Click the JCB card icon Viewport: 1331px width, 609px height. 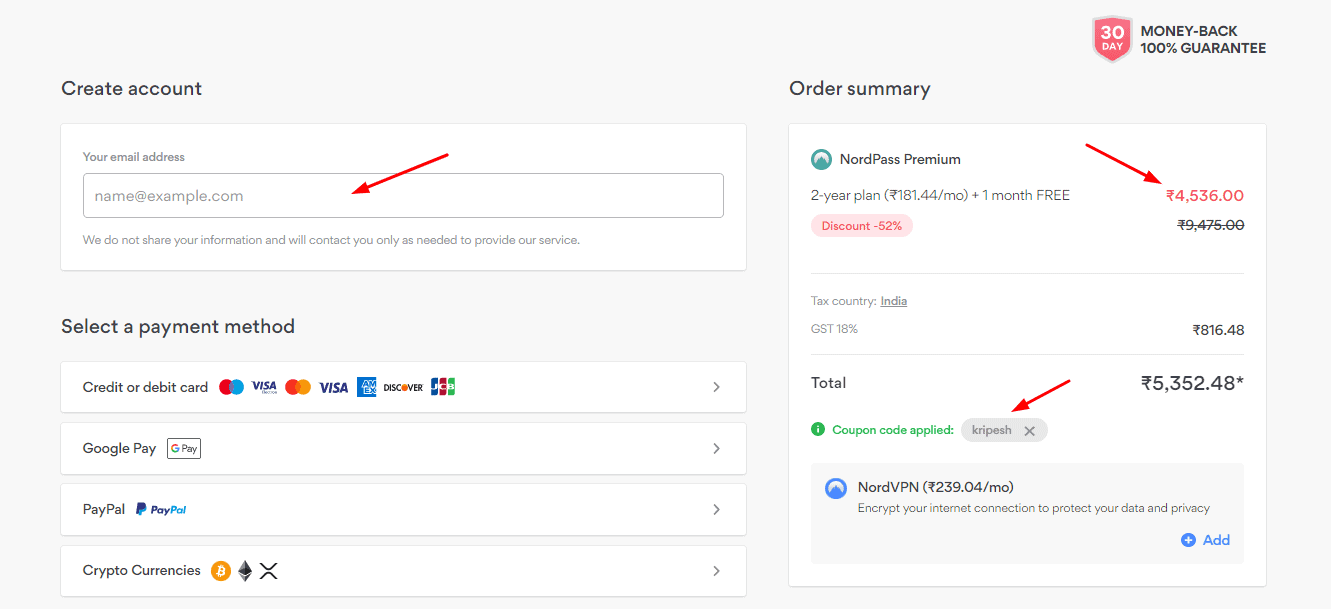click(443, 387)
